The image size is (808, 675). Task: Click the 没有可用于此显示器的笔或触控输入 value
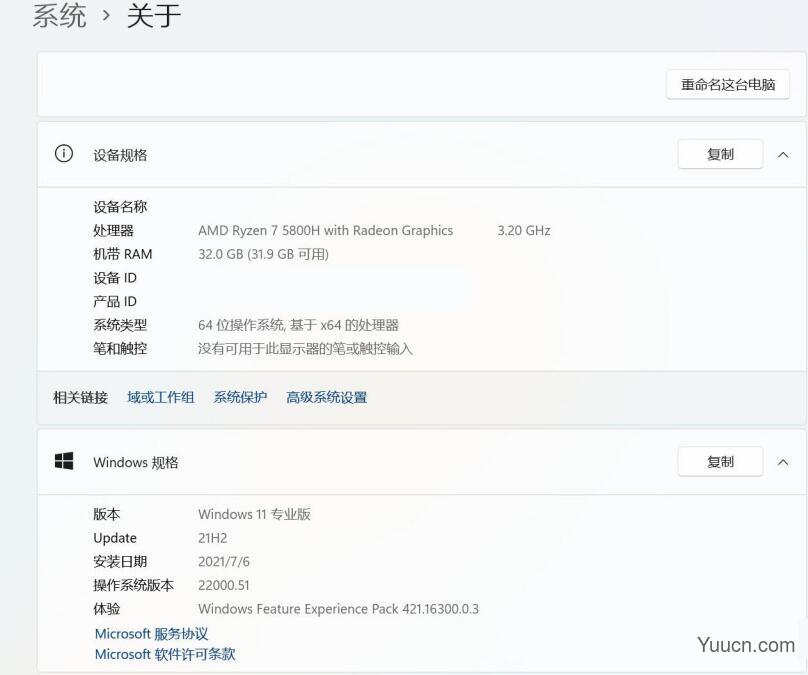(306, 349)
